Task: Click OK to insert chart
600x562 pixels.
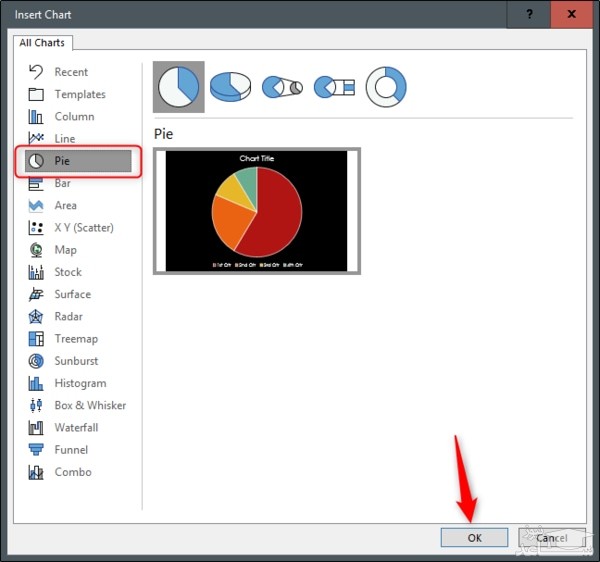Action: click(474, 538)
